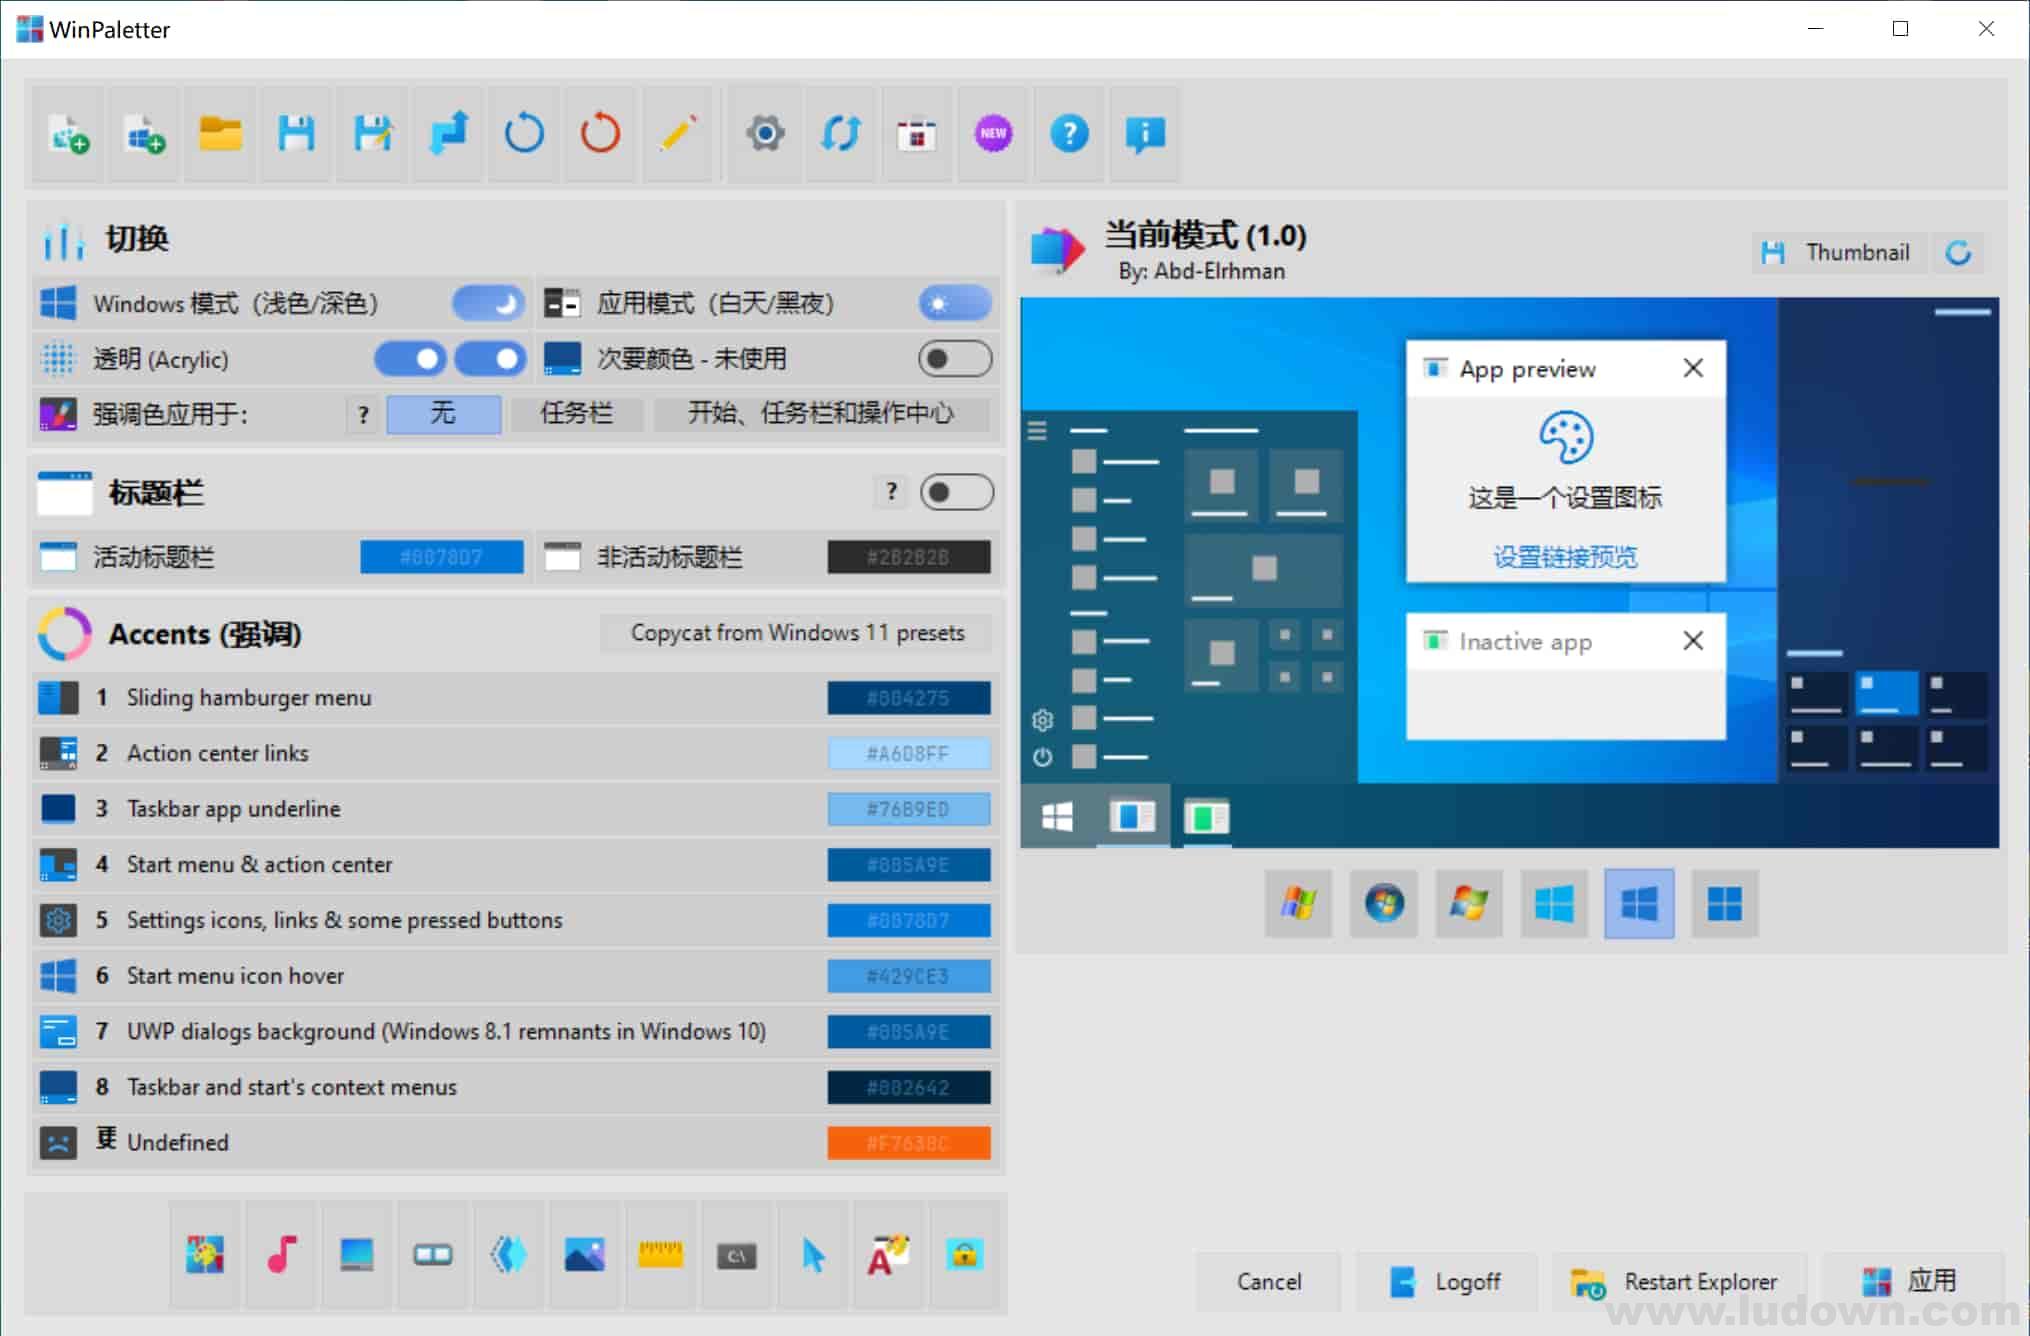2030x1336 pixels.
Task: Click the 设置链接预览 link in App preview
Action: [1565, 557]
